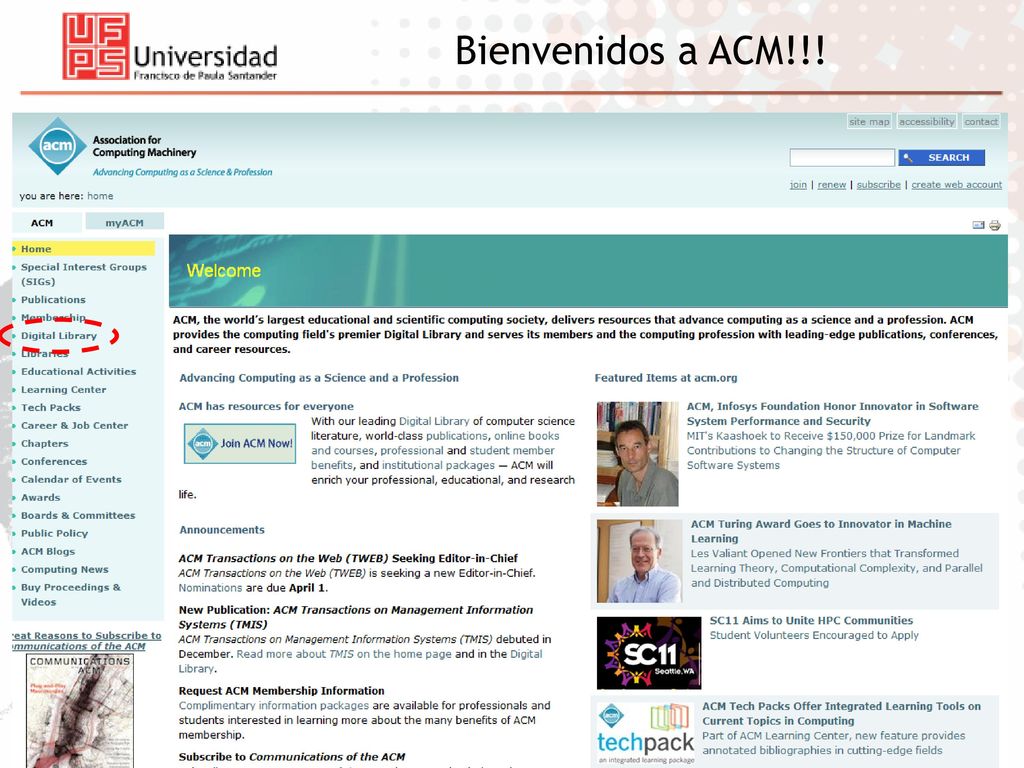Image resolution: width=1024 pixels, height=768 pixels.
Task: Open SC11 Aims to Unite HPC Communities
Action: (x=811, y=620)
